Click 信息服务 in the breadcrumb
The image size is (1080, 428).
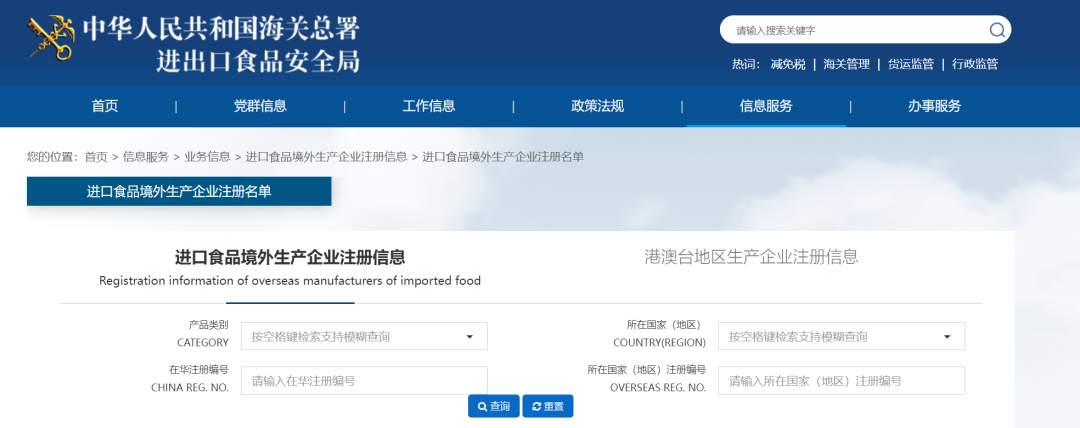tap(145, 157)
